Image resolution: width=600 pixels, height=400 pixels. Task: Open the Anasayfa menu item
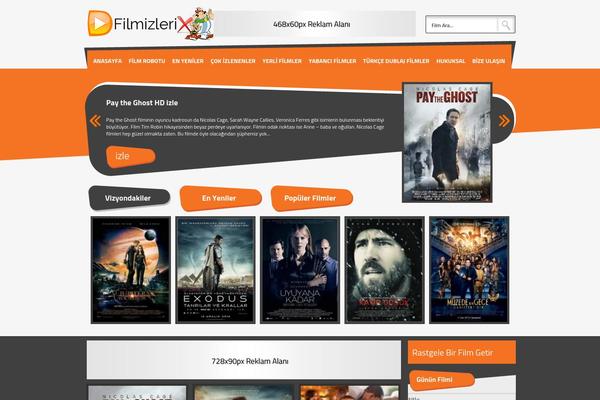coord(108,61)
